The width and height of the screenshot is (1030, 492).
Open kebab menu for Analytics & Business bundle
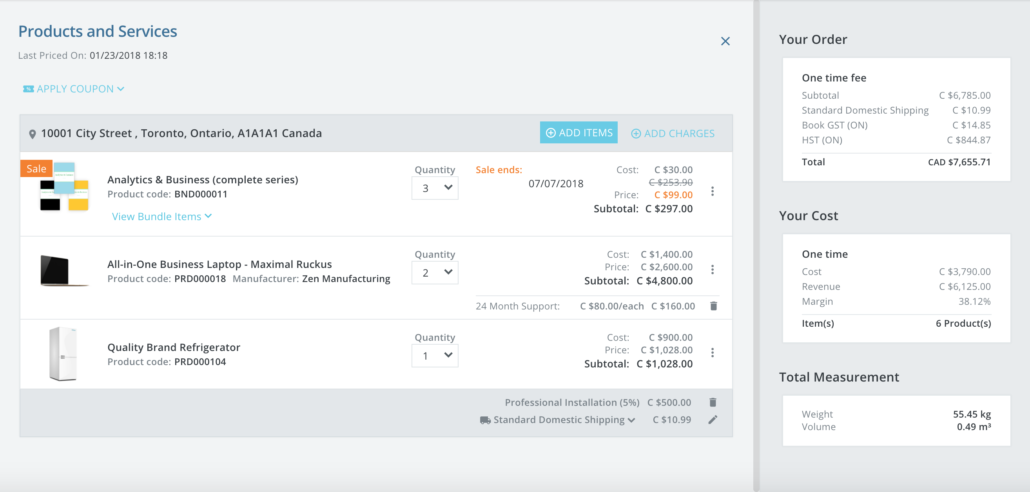[x=712, y=191]
